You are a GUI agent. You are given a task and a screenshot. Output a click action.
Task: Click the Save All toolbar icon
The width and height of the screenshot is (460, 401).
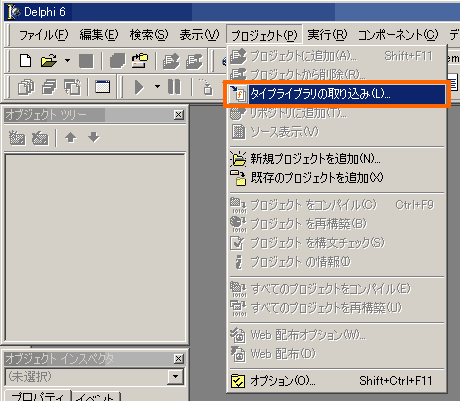click(x=117, y=61)
